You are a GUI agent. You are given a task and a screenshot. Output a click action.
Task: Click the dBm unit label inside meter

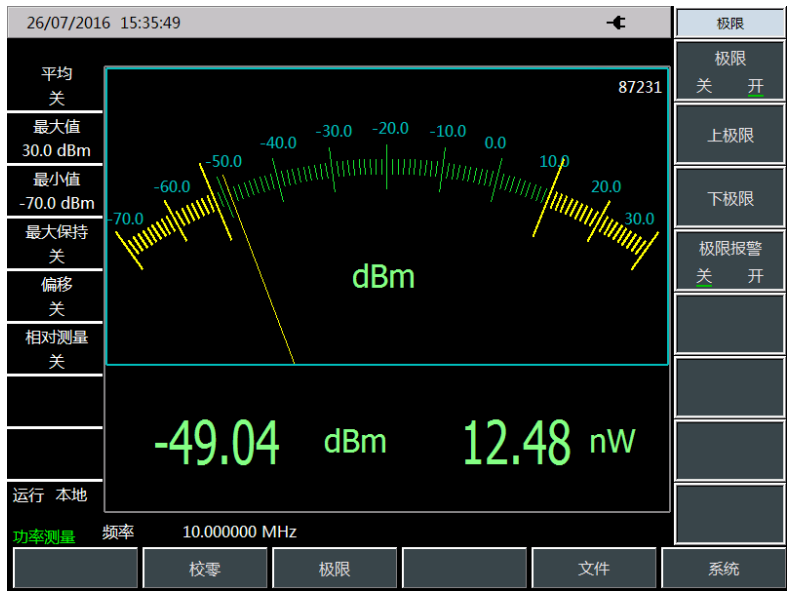point(383,277)
